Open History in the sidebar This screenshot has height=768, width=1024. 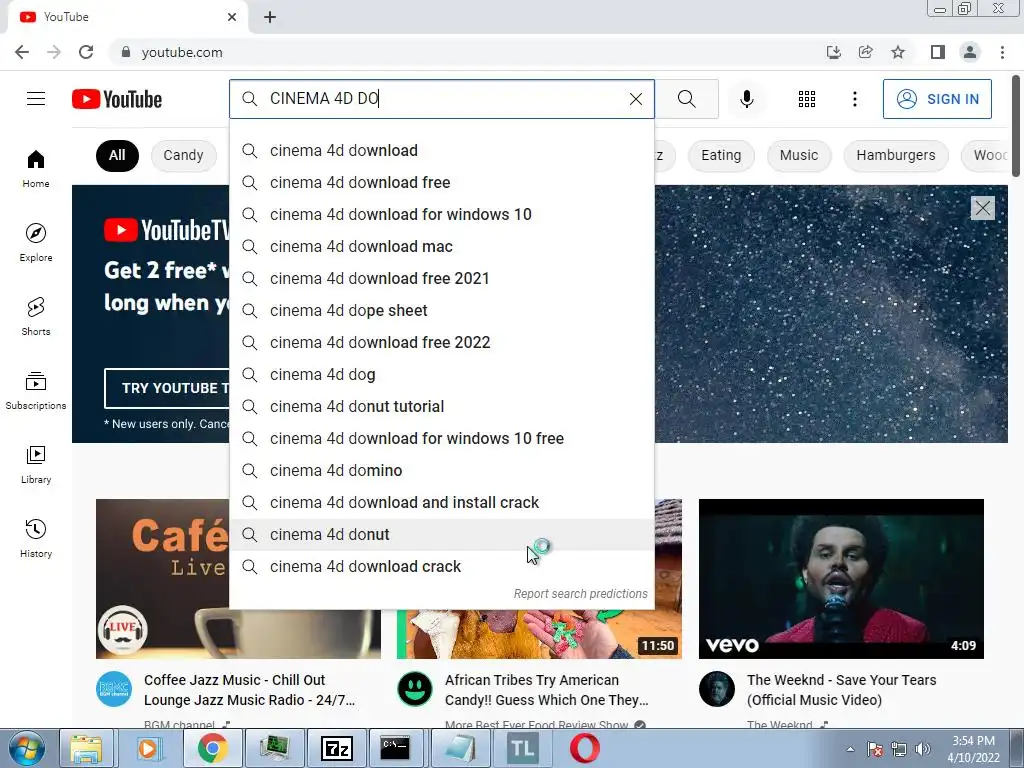point(36,538)
